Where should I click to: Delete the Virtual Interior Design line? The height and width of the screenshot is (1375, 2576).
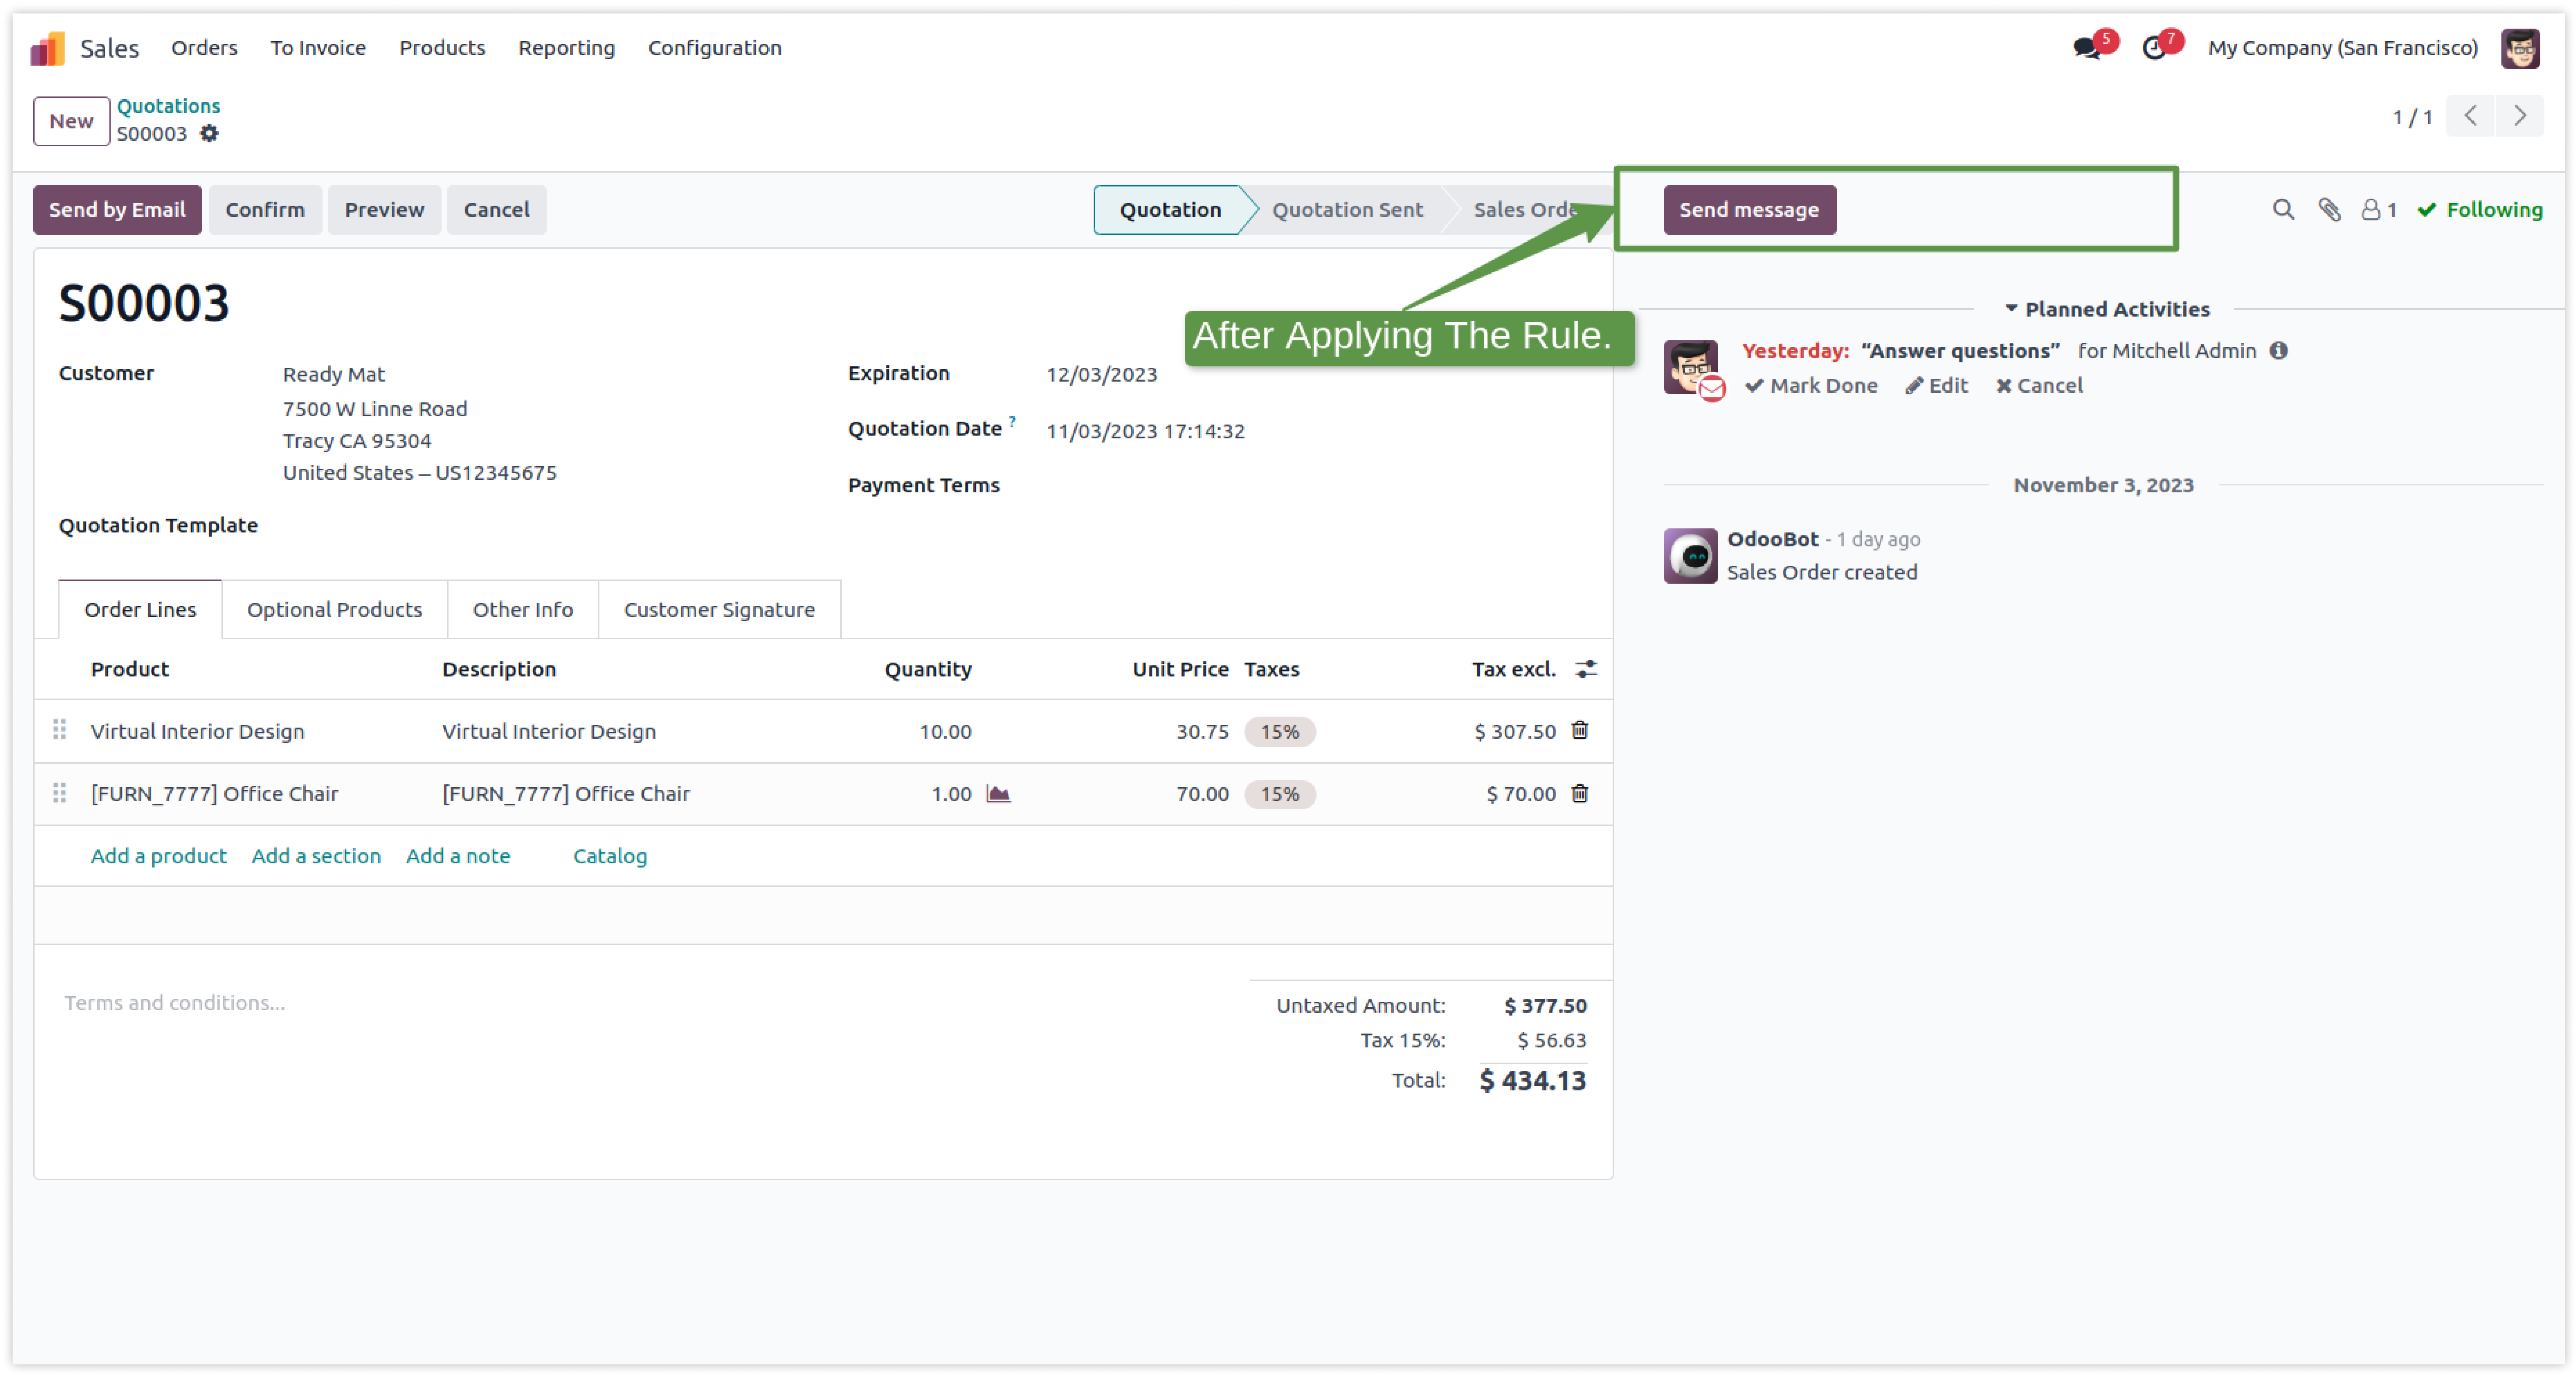(x=1580, y=730)
